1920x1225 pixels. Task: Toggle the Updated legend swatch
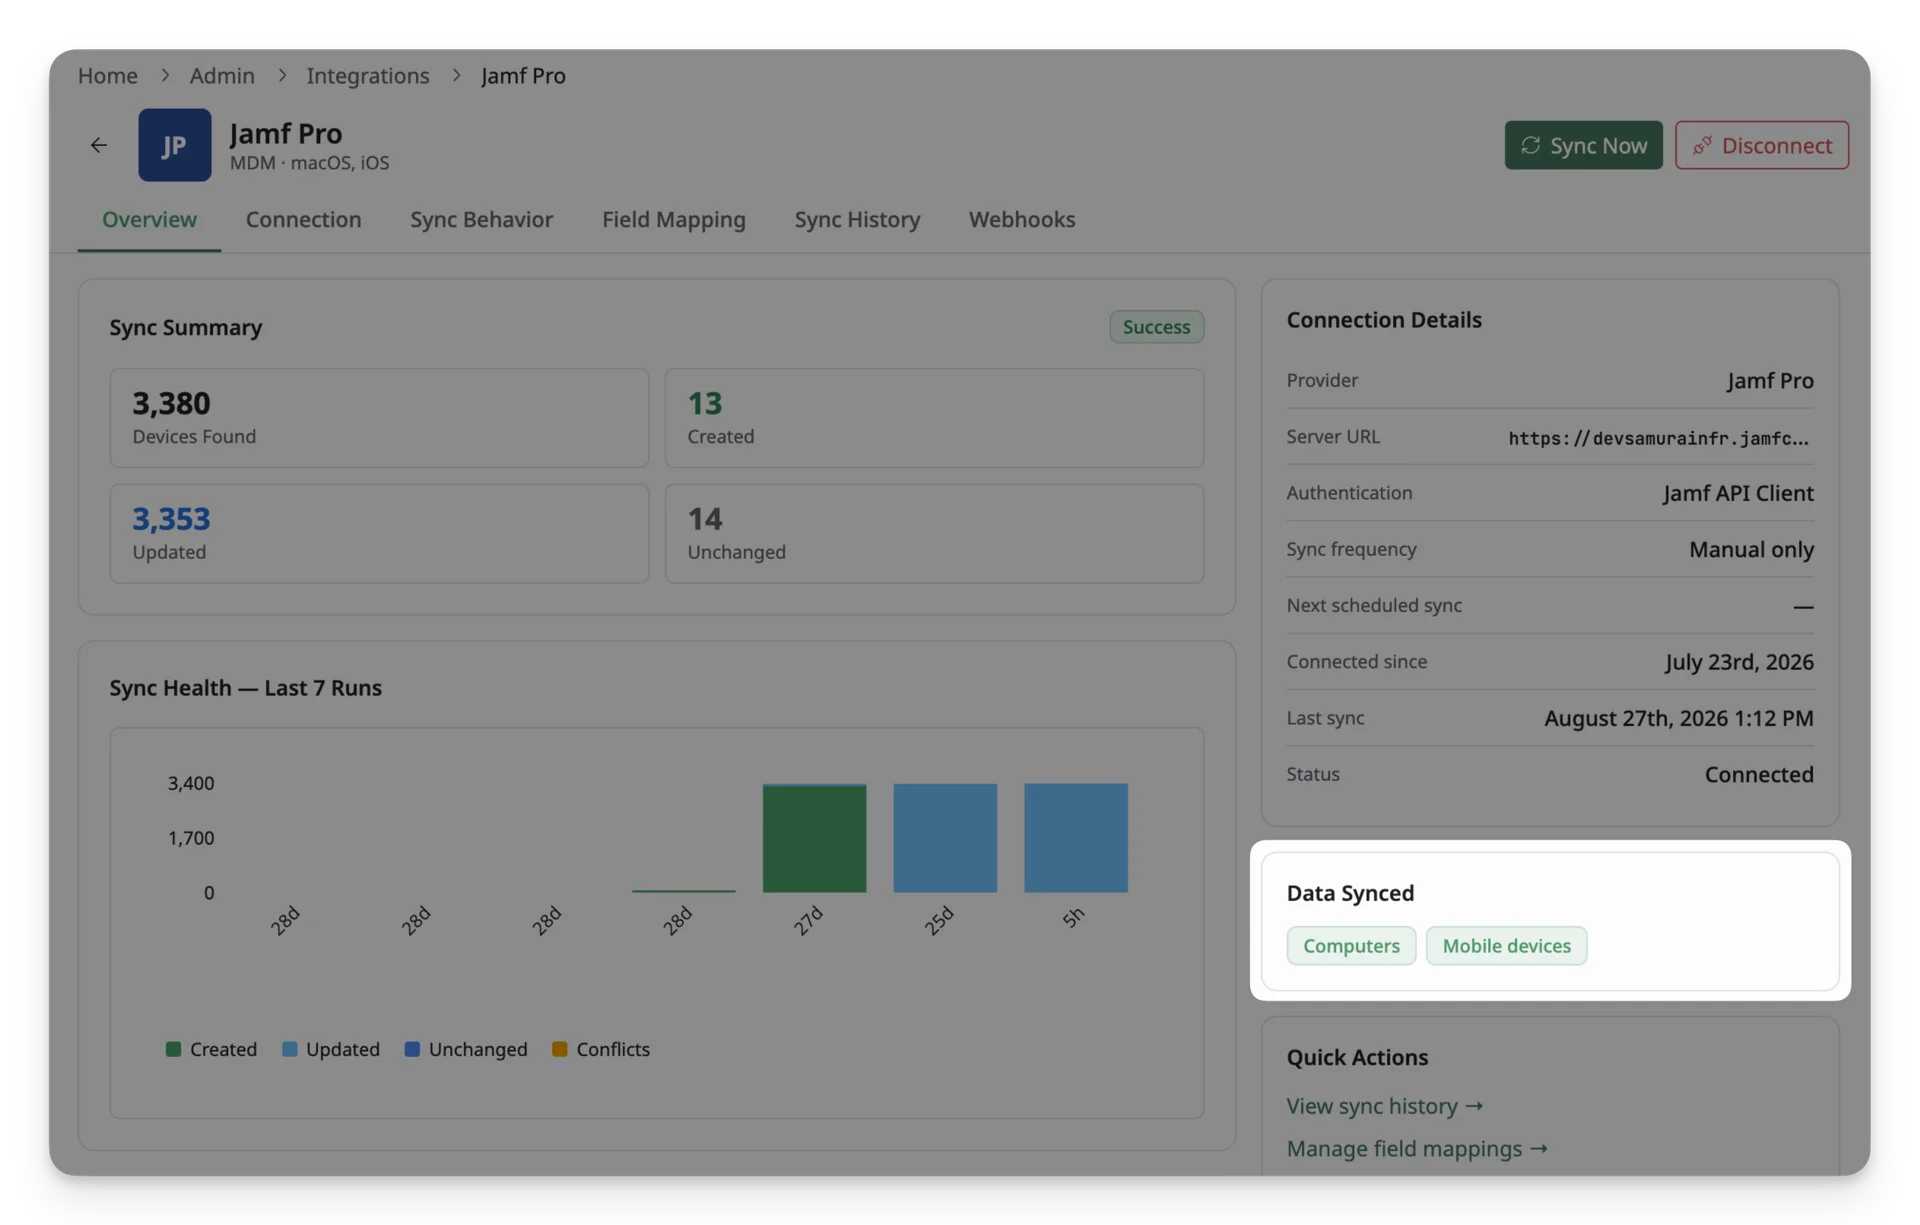tap(290, 1049)
